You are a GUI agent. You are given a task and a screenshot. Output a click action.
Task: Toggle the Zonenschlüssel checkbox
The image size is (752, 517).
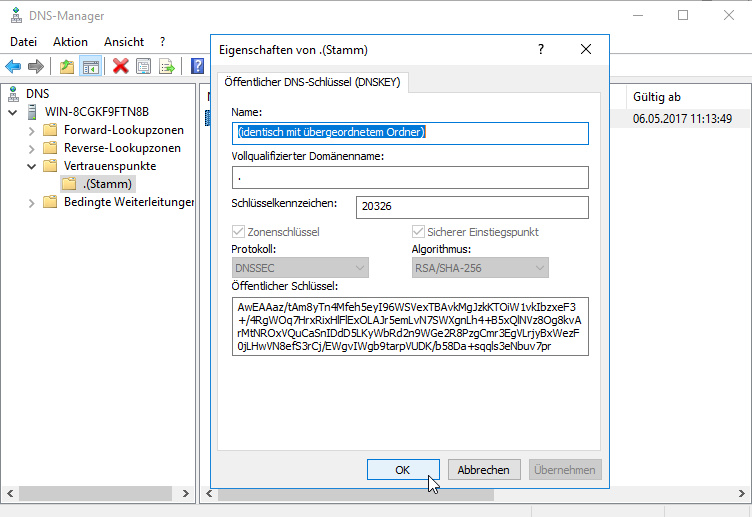(x=238, y=232)
